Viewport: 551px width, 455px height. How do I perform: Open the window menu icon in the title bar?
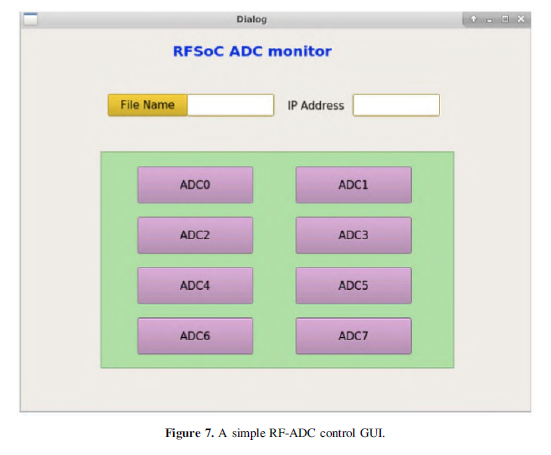[30, 19]
